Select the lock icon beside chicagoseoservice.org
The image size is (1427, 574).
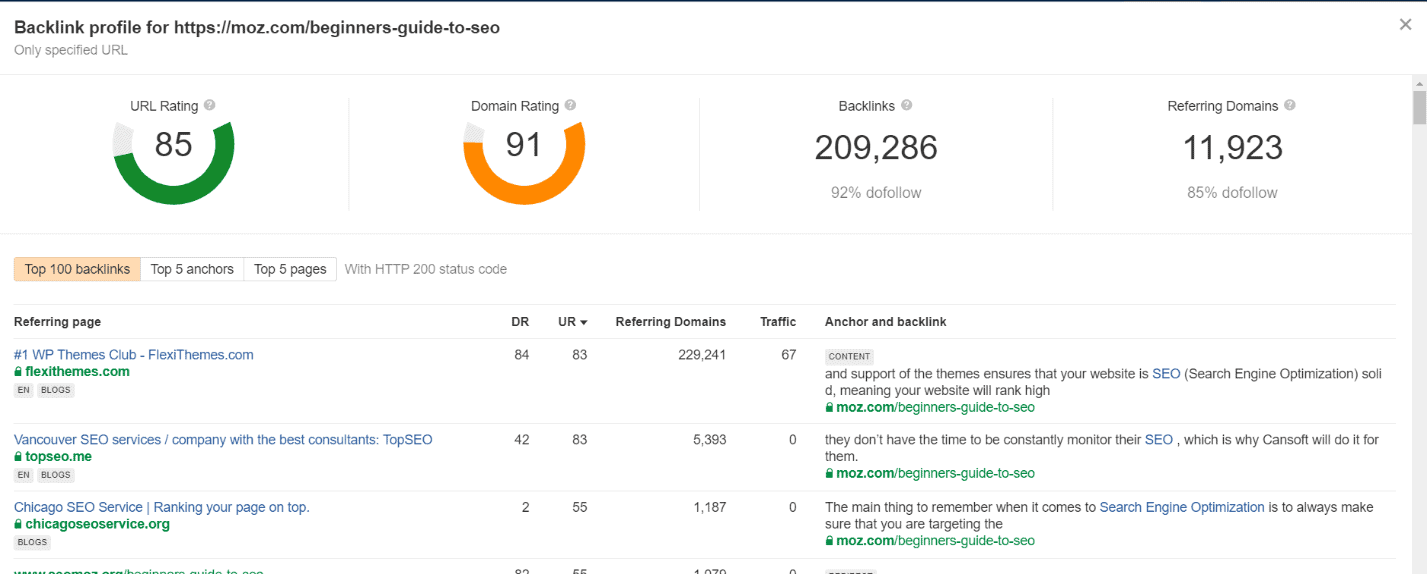click(18, 524)
